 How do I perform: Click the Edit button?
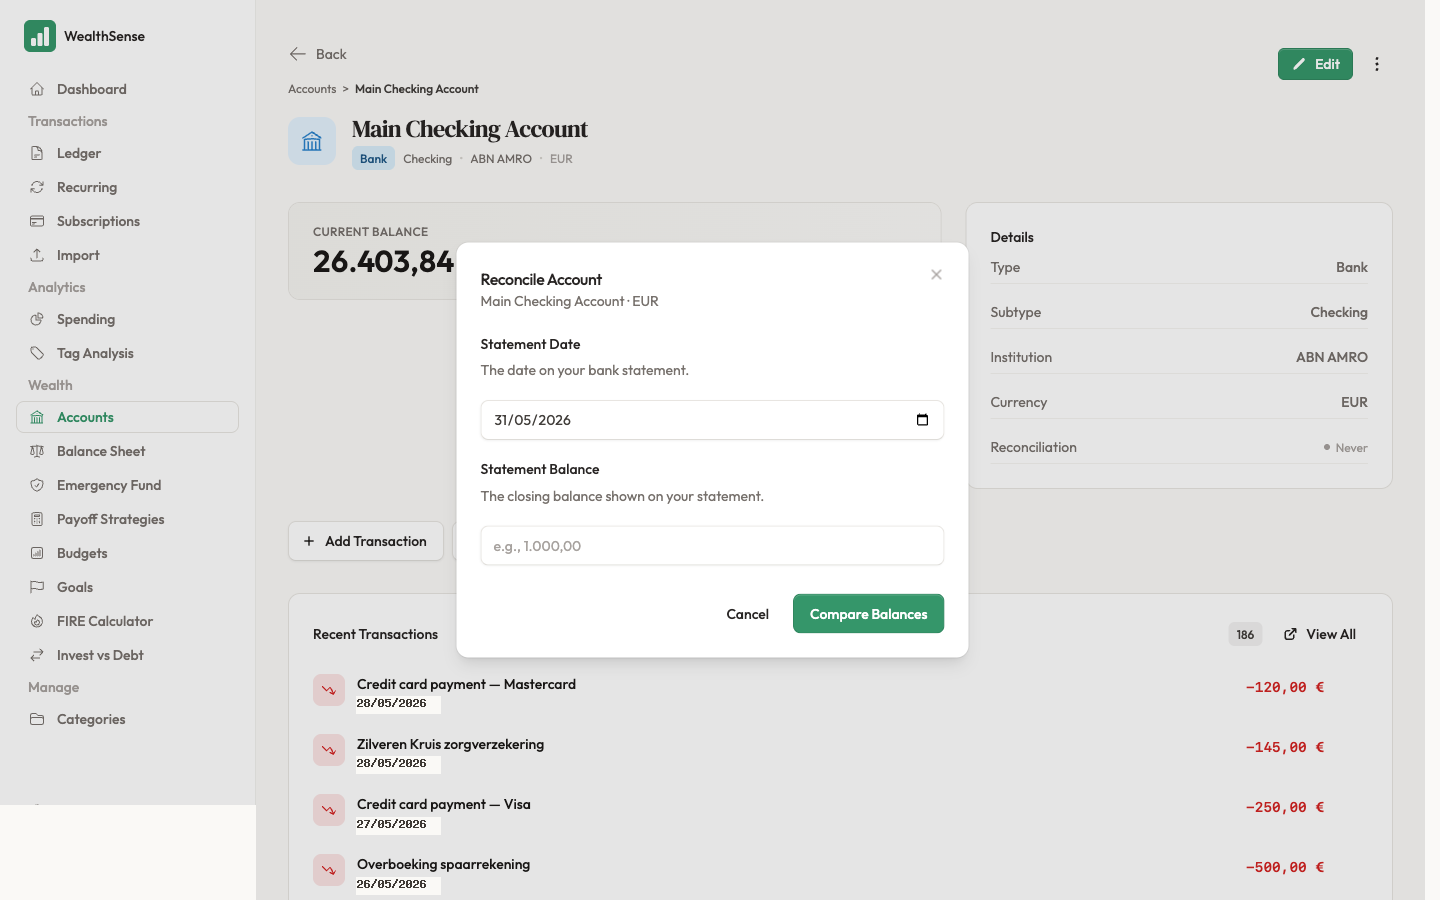(x=1315, y=64)
